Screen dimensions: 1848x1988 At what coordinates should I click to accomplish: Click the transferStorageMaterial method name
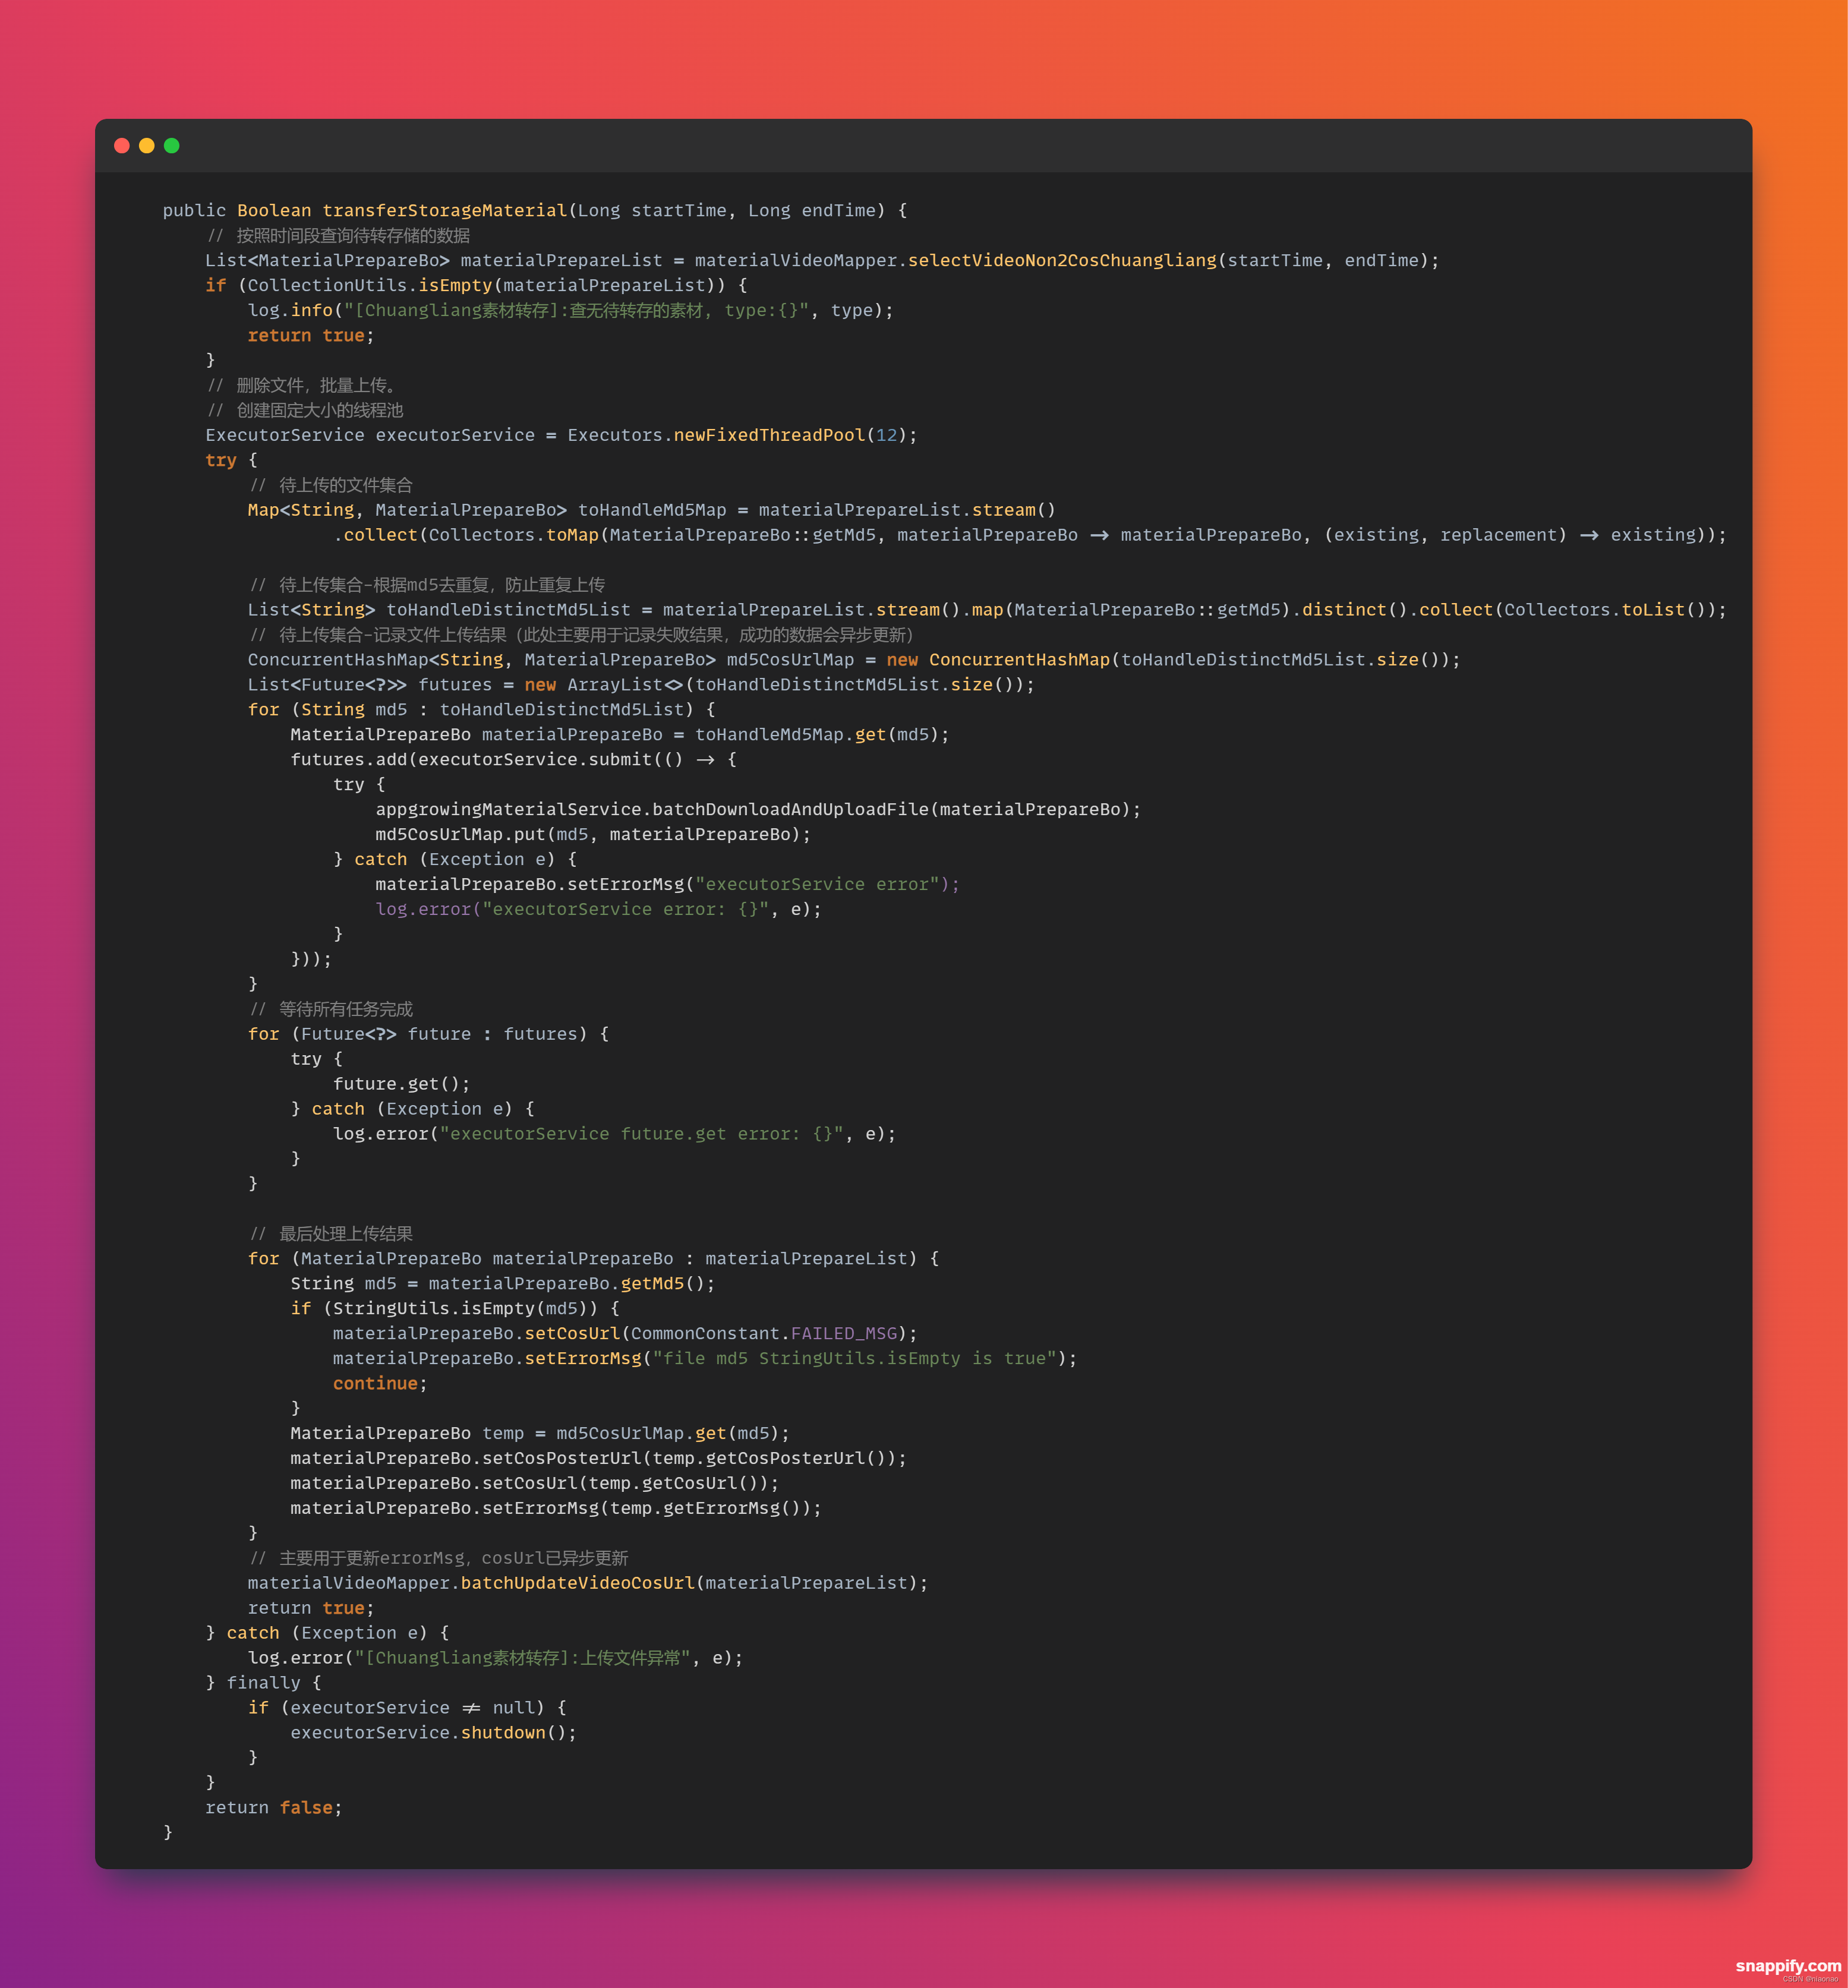coord(444,210)
